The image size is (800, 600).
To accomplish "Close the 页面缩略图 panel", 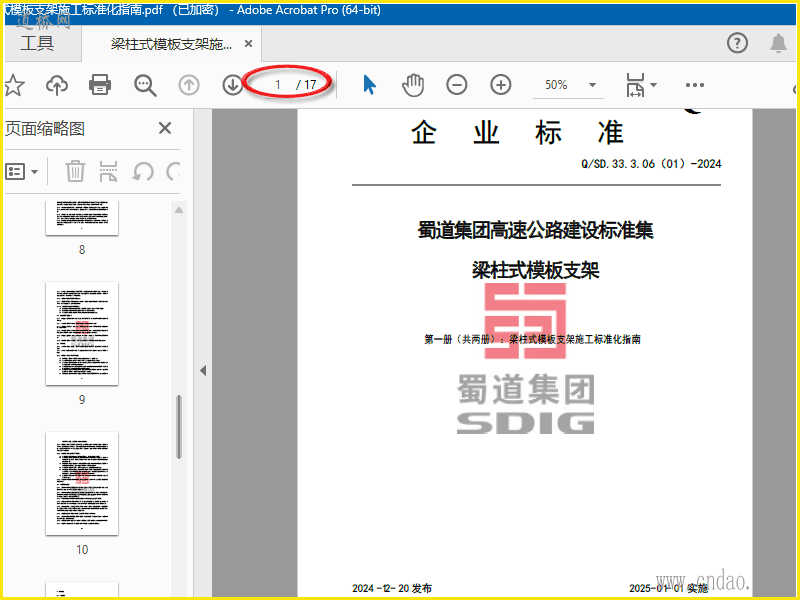I will click(165, 128).
